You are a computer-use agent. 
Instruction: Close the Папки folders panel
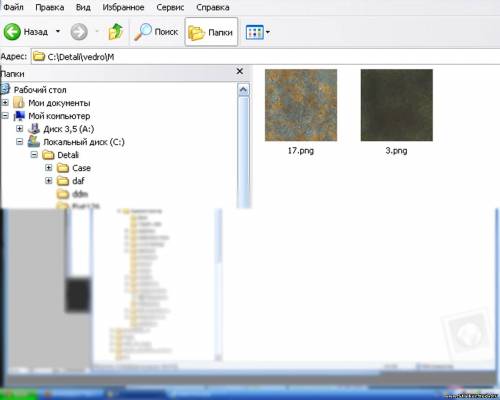239,71
